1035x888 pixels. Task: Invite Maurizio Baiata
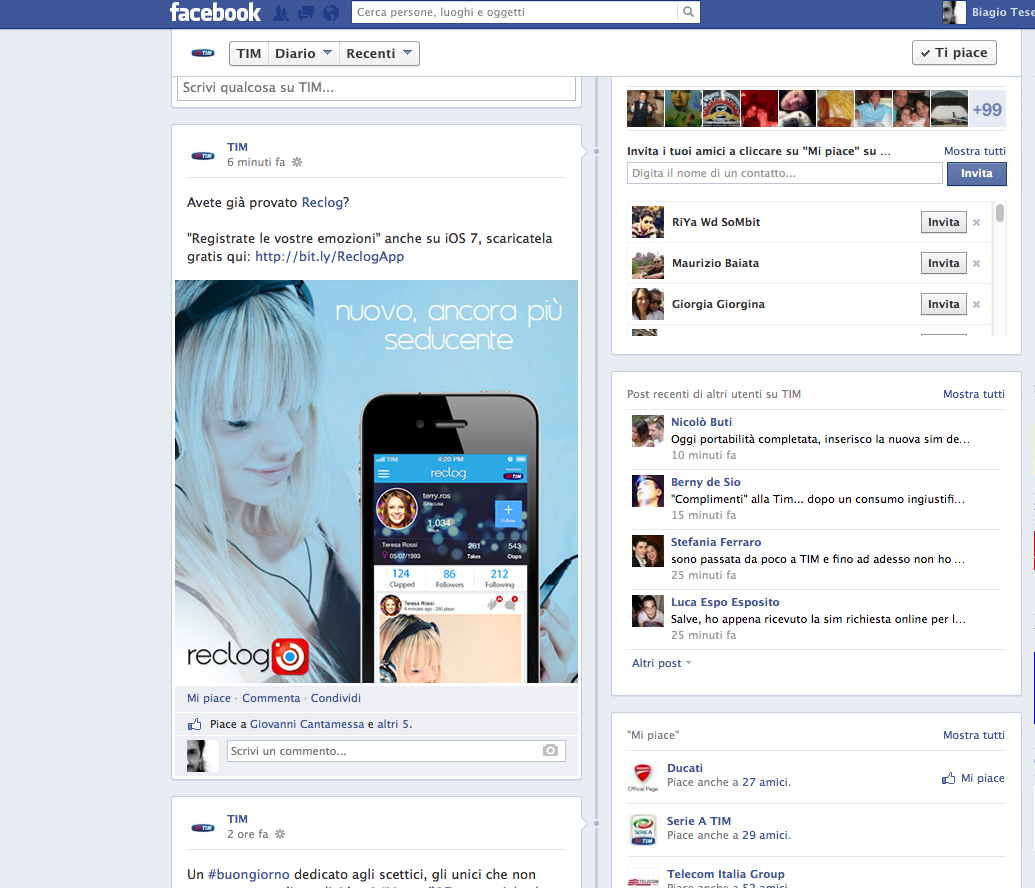point(943,263)
